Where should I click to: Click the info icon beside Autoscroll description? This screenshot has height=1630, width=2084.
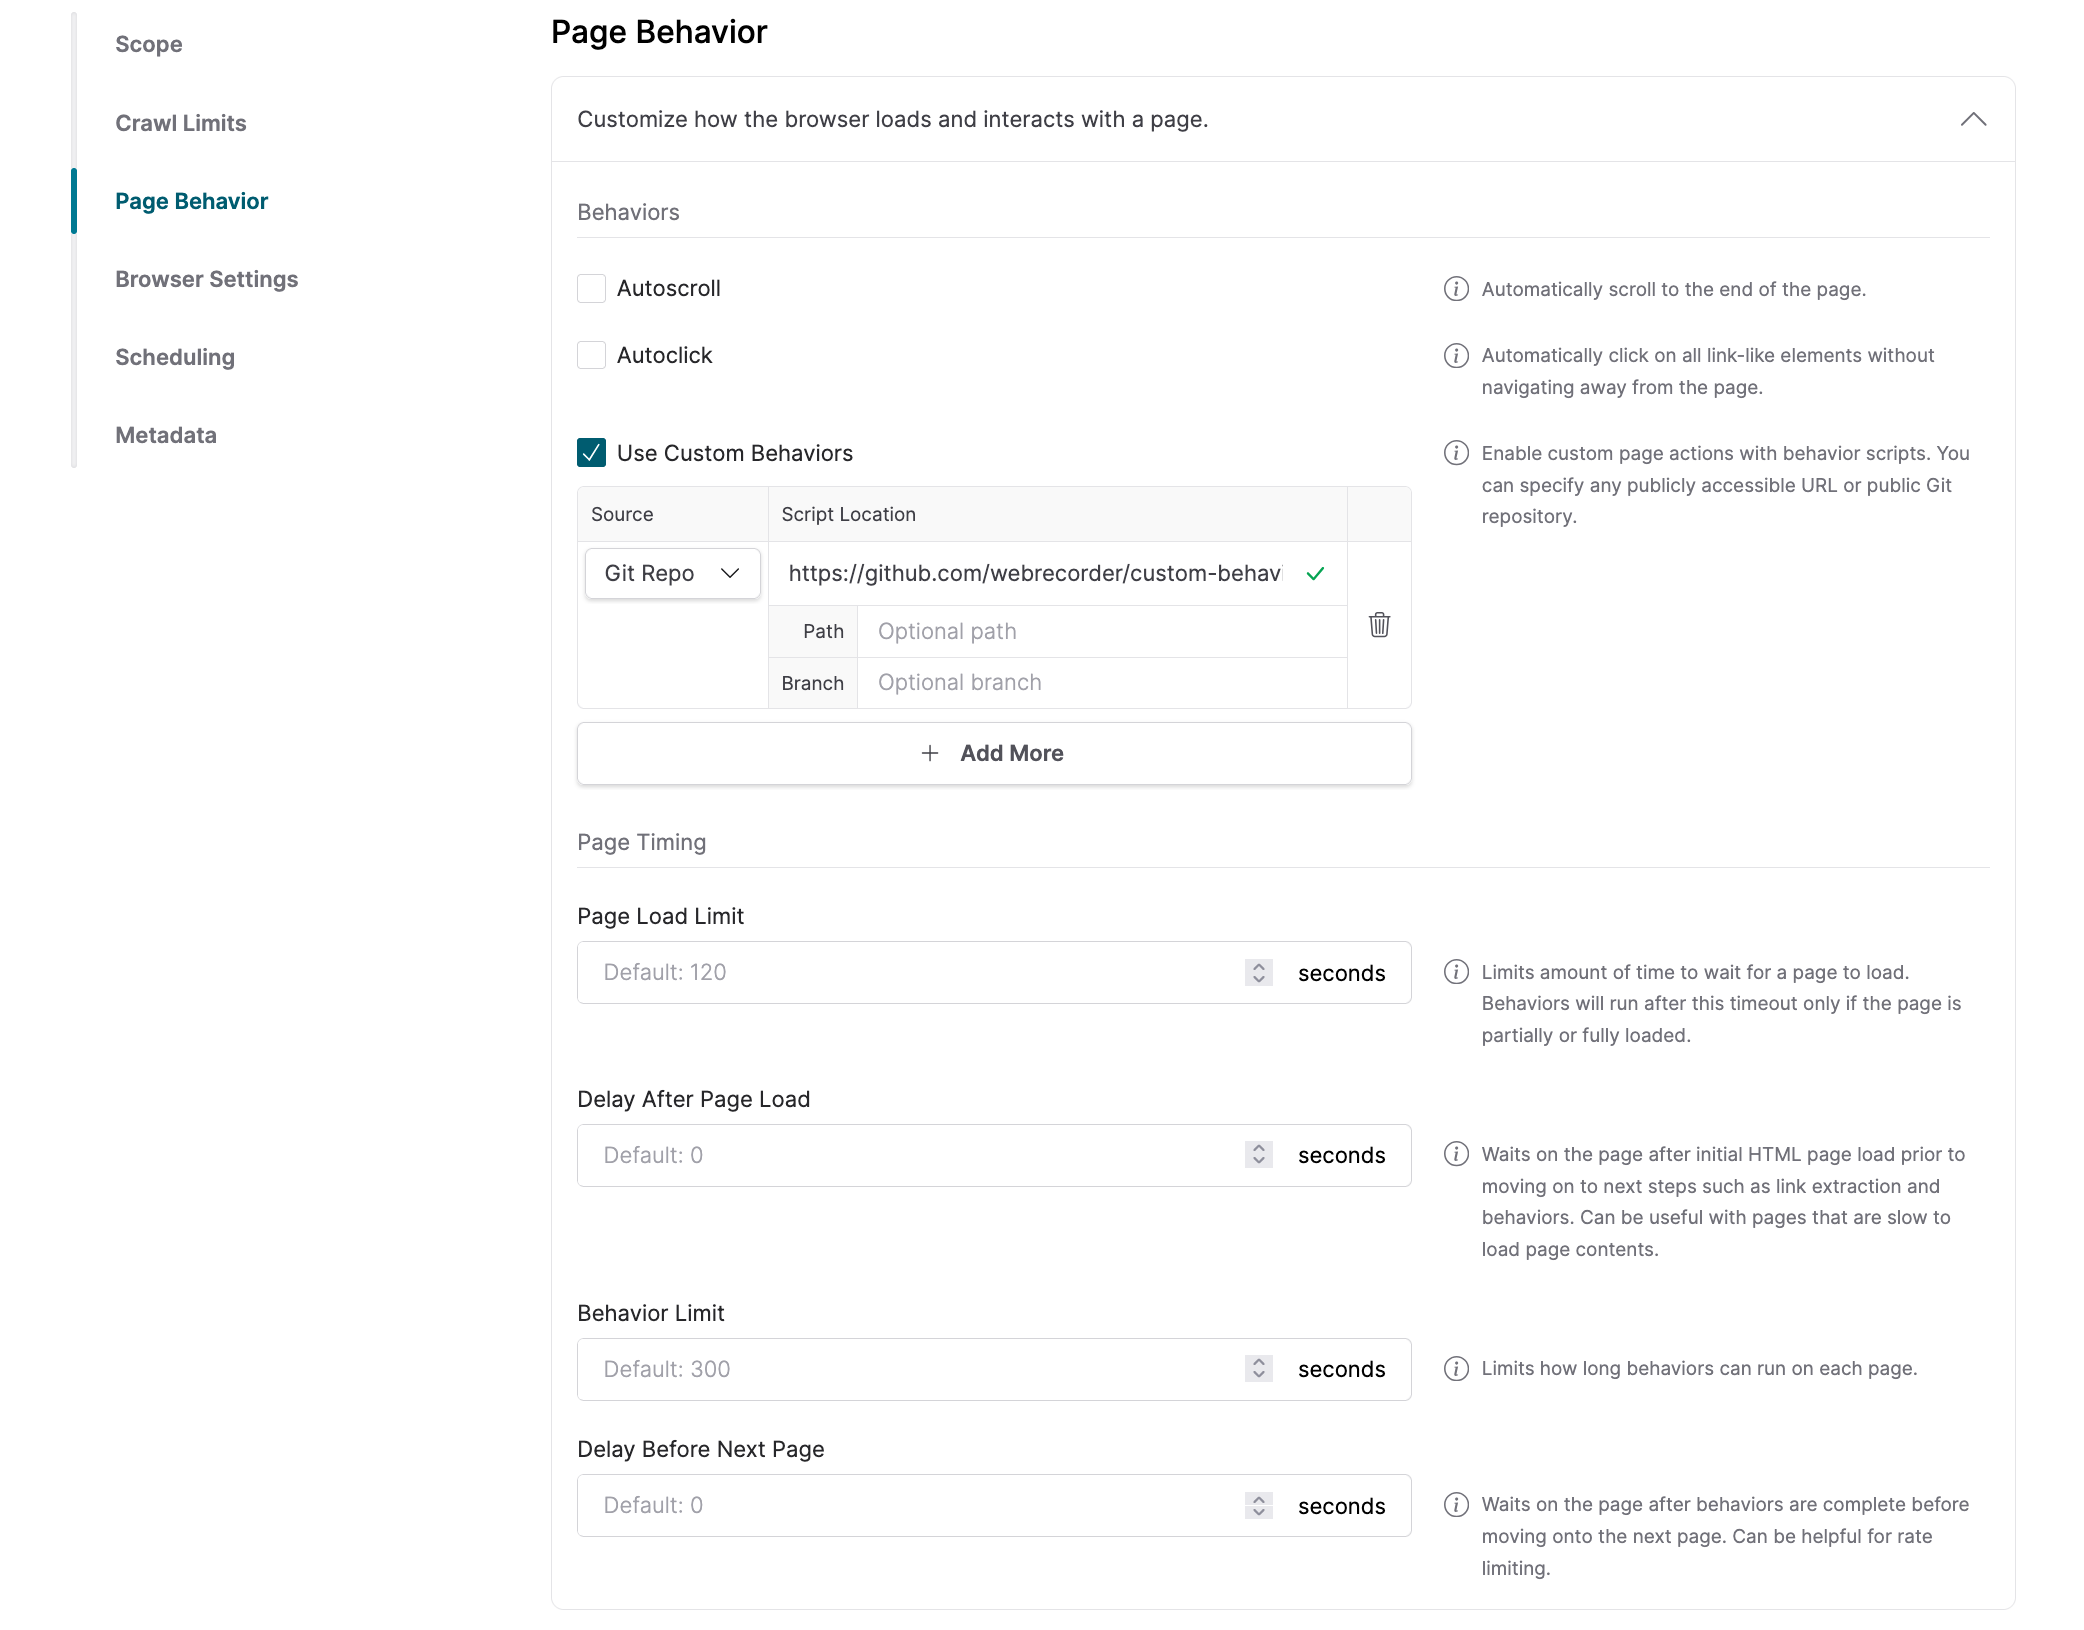point(1456,289)
